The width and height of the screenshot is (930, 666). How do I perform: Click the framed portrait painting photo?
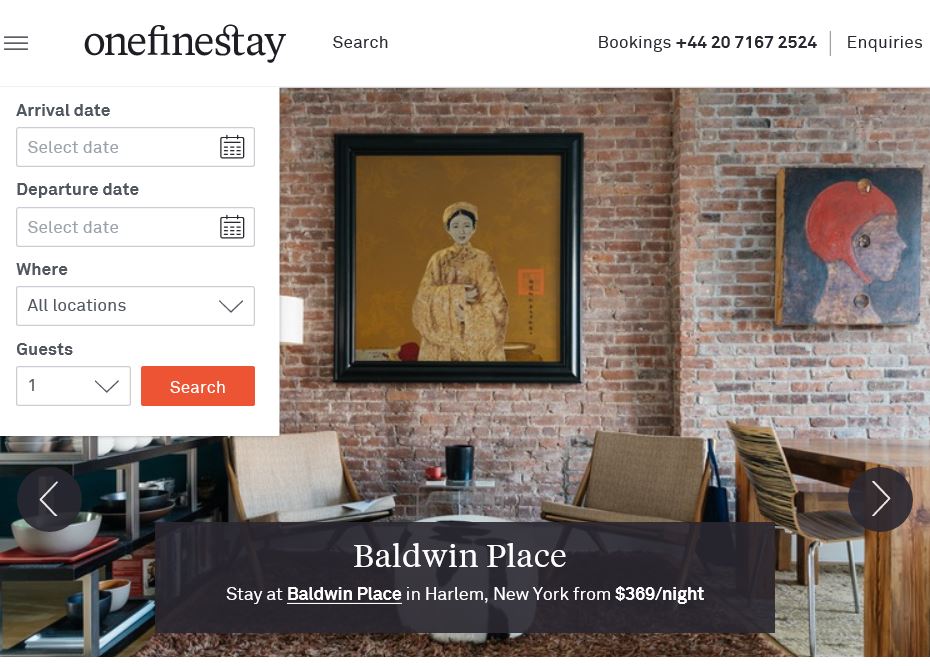pyautogui.click(x=458, y=257)
